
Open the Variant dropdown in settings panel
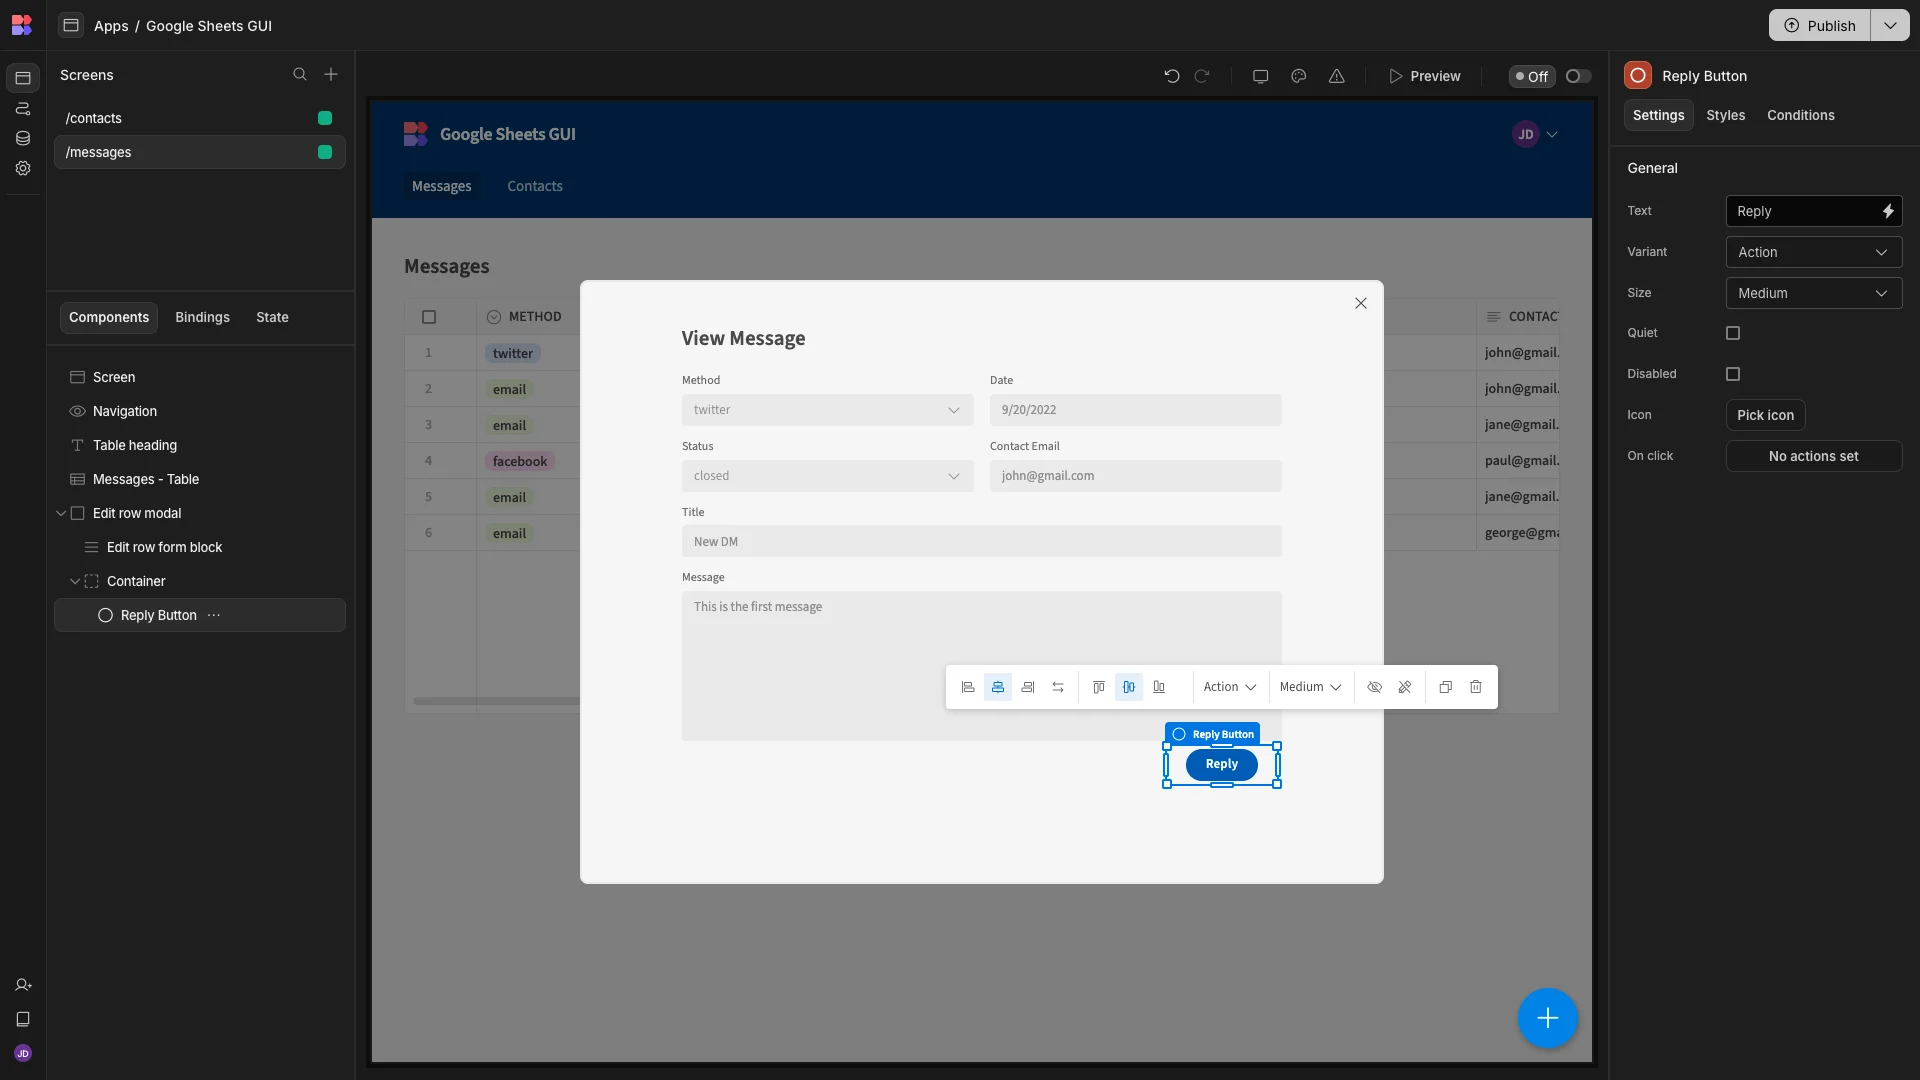(x=1813, y=252)
